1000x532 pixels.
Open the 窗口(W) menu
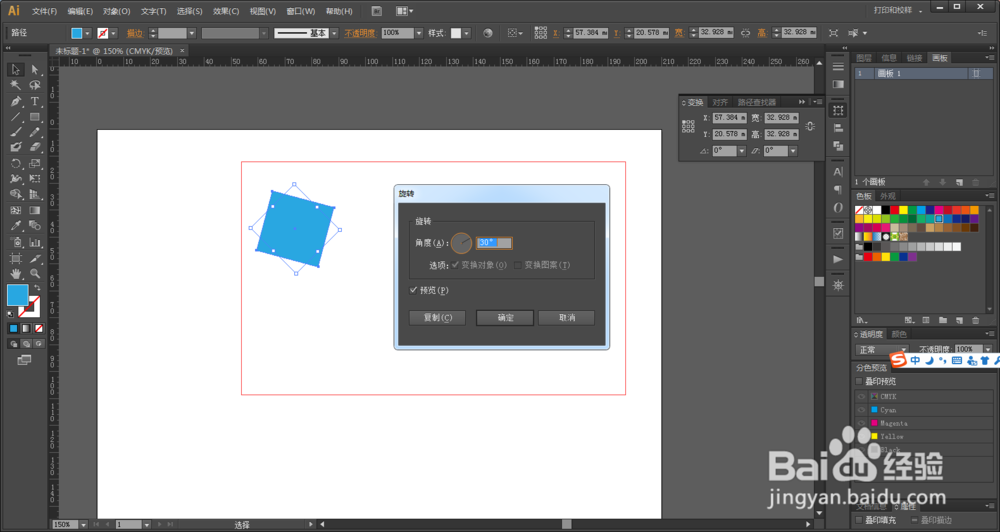point(300,11)
